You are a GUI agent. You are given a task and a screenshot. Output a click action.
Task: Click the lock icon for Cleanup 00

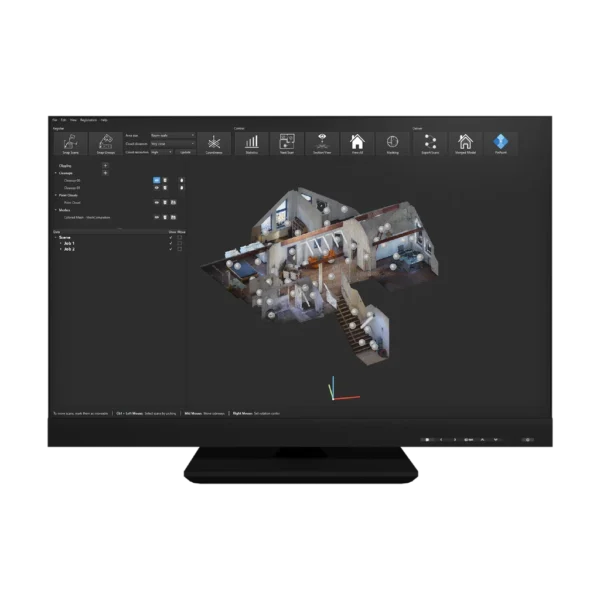(181, 180)
